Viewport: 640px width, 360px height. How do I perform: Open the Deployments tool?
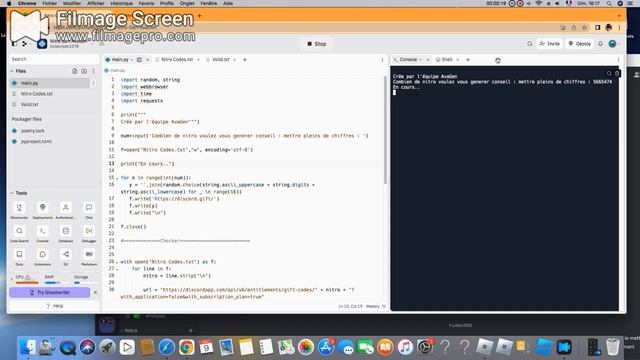[x=42, y=211]
